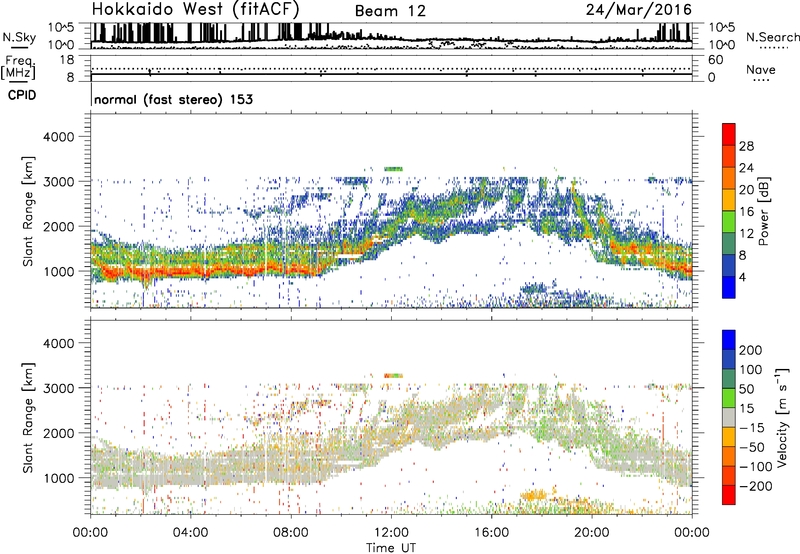Click the frequency scale value '18'
This screenshot has height=554, width=800.
pyautogui.click(x=67, y=60)
